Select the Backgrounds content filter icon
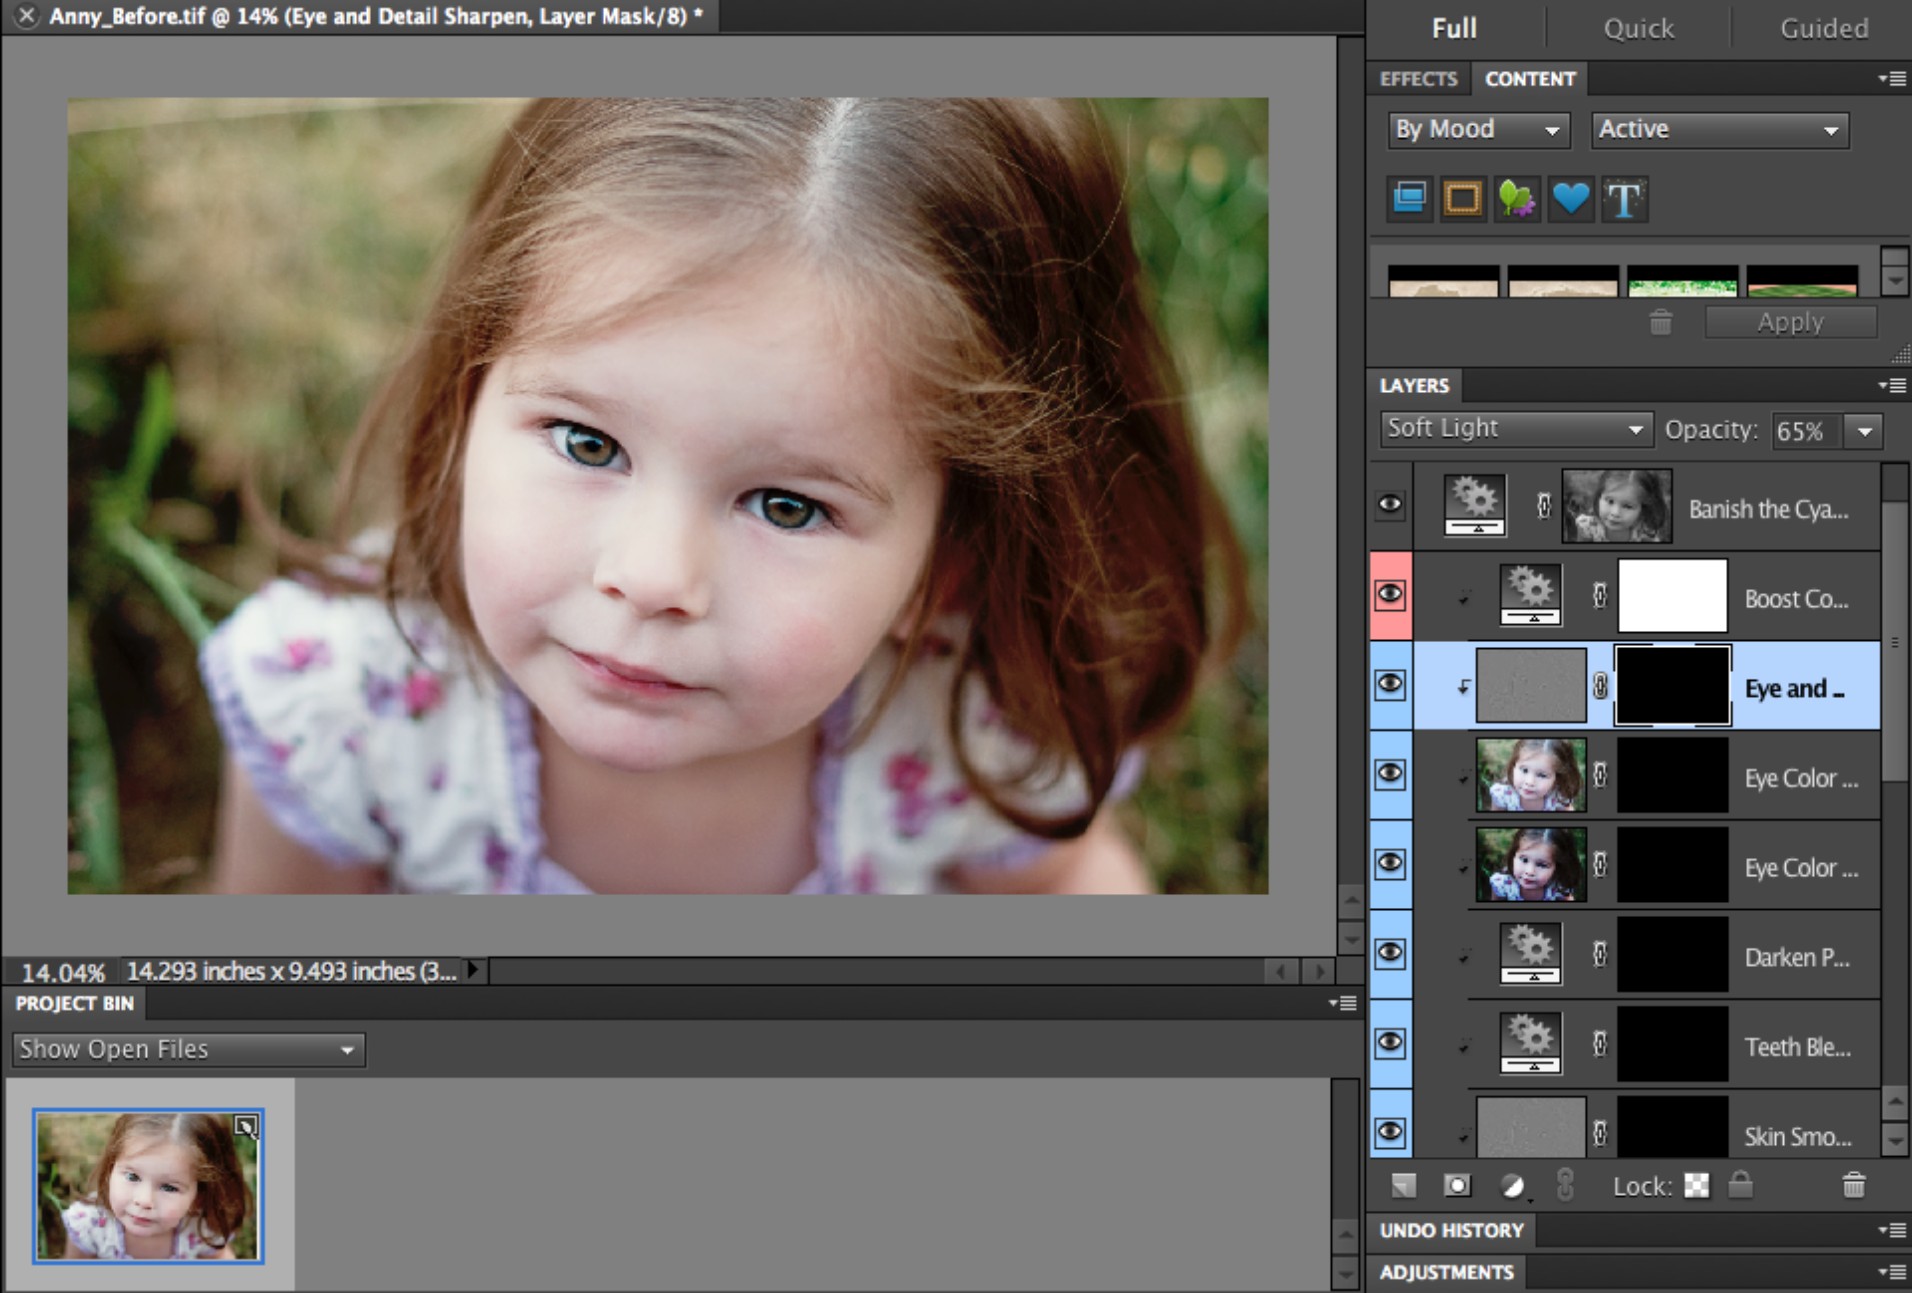Viewport: 1912px width, 1293px height. click(x=1410, y=198)
